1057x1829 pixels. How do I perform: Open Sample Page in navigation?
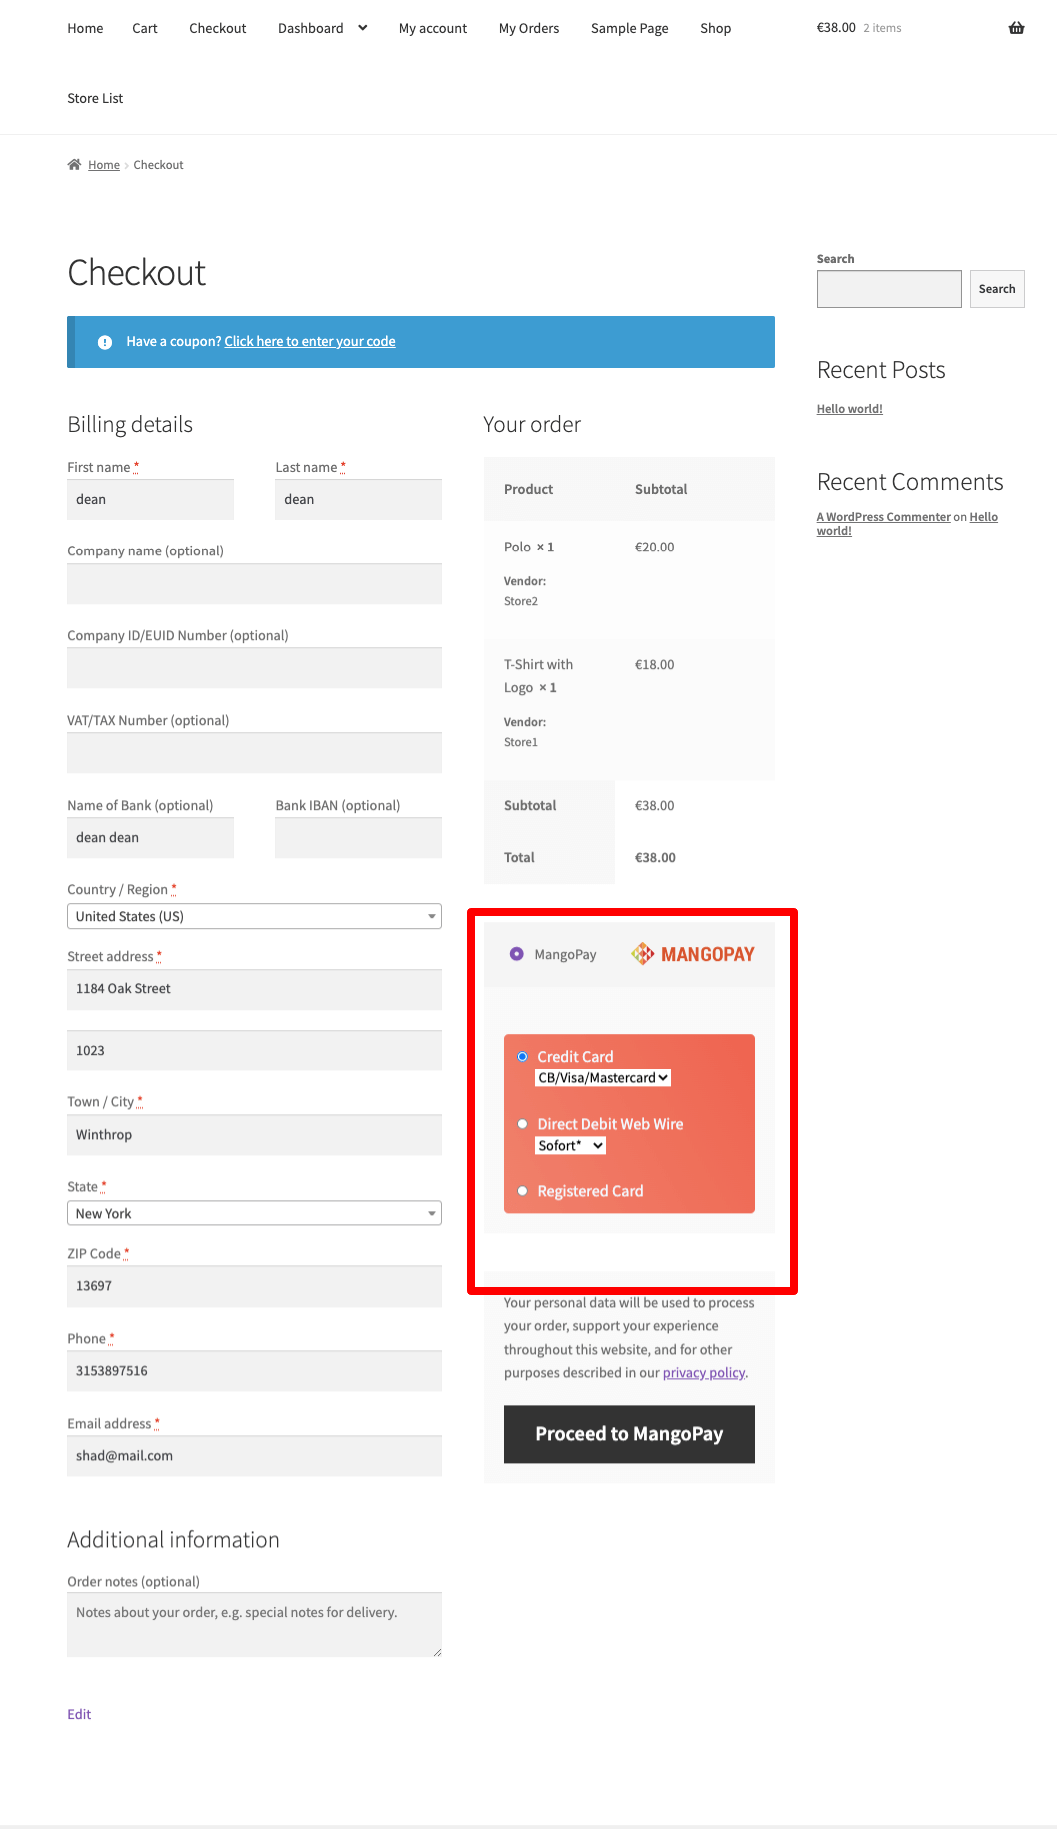(x=630, y=28)
